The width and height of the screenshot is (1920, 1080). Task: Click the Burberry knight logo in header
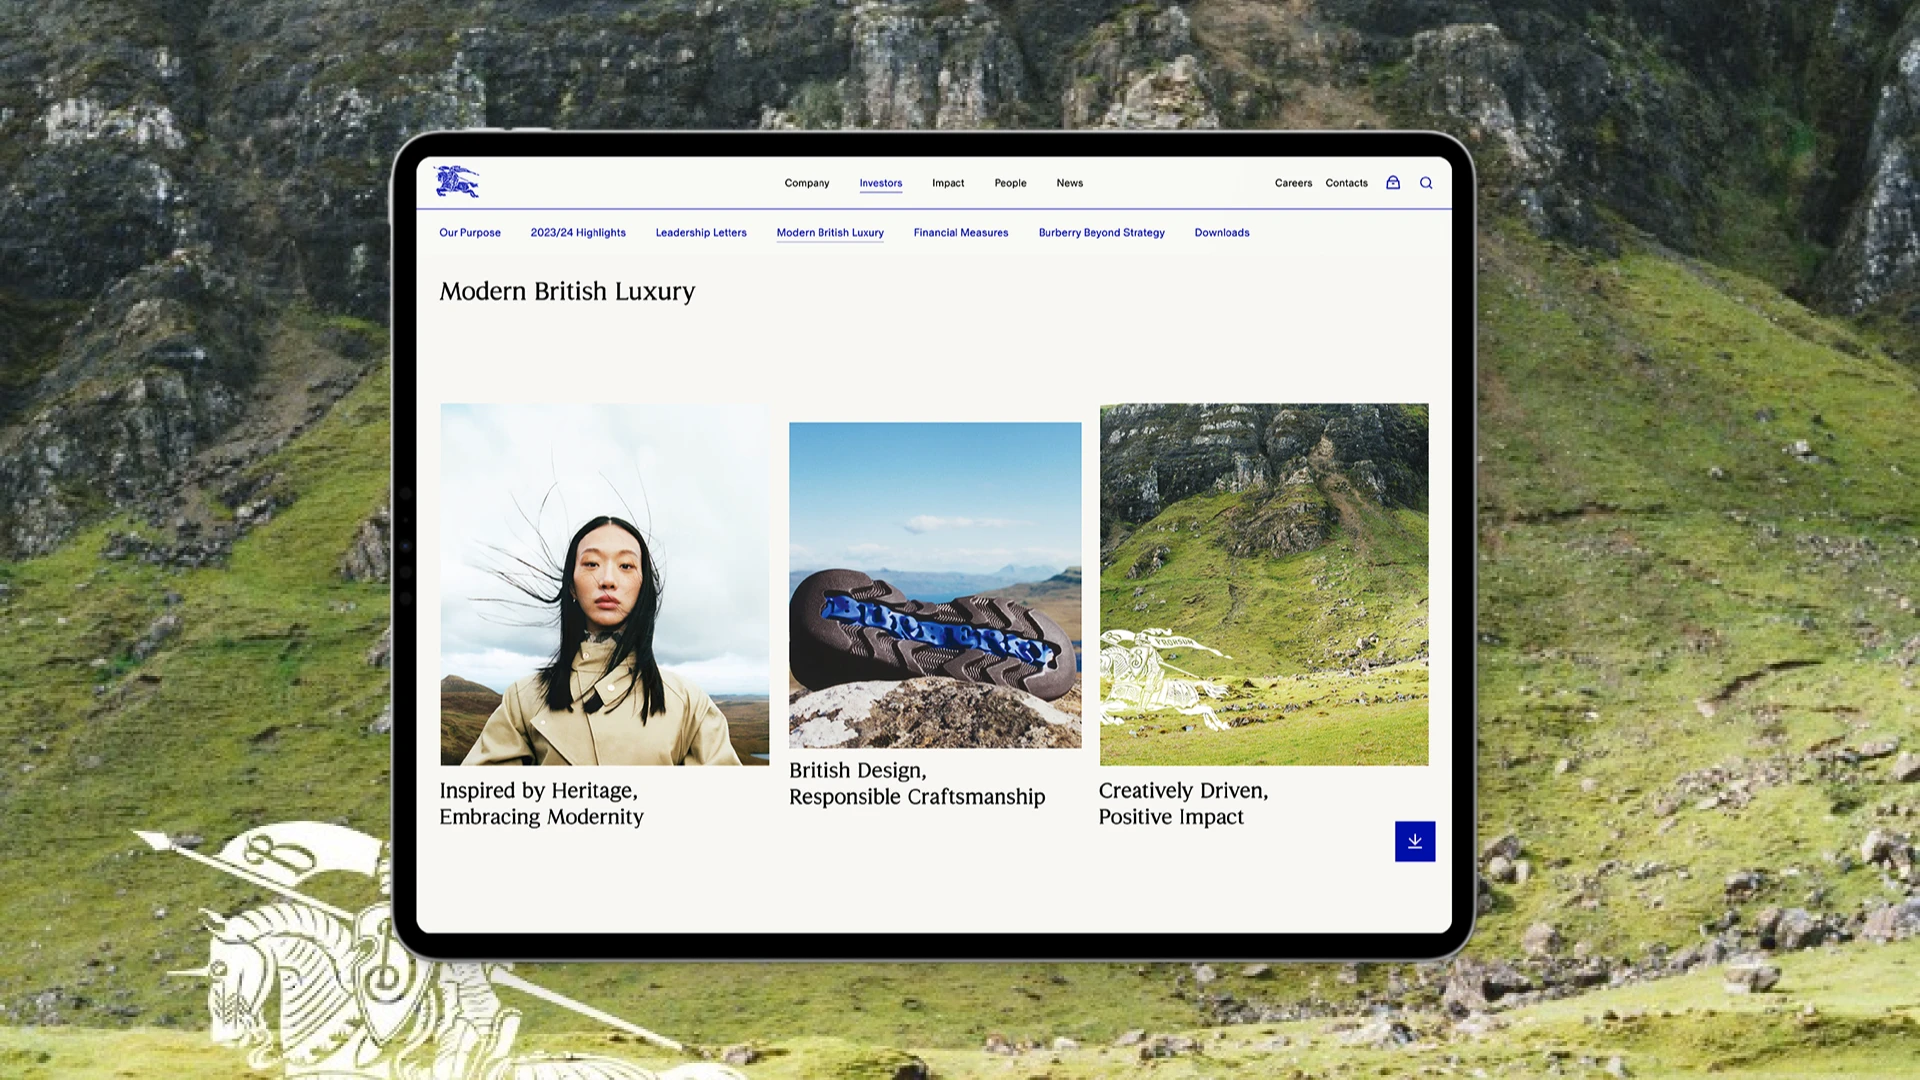(457, 182)
